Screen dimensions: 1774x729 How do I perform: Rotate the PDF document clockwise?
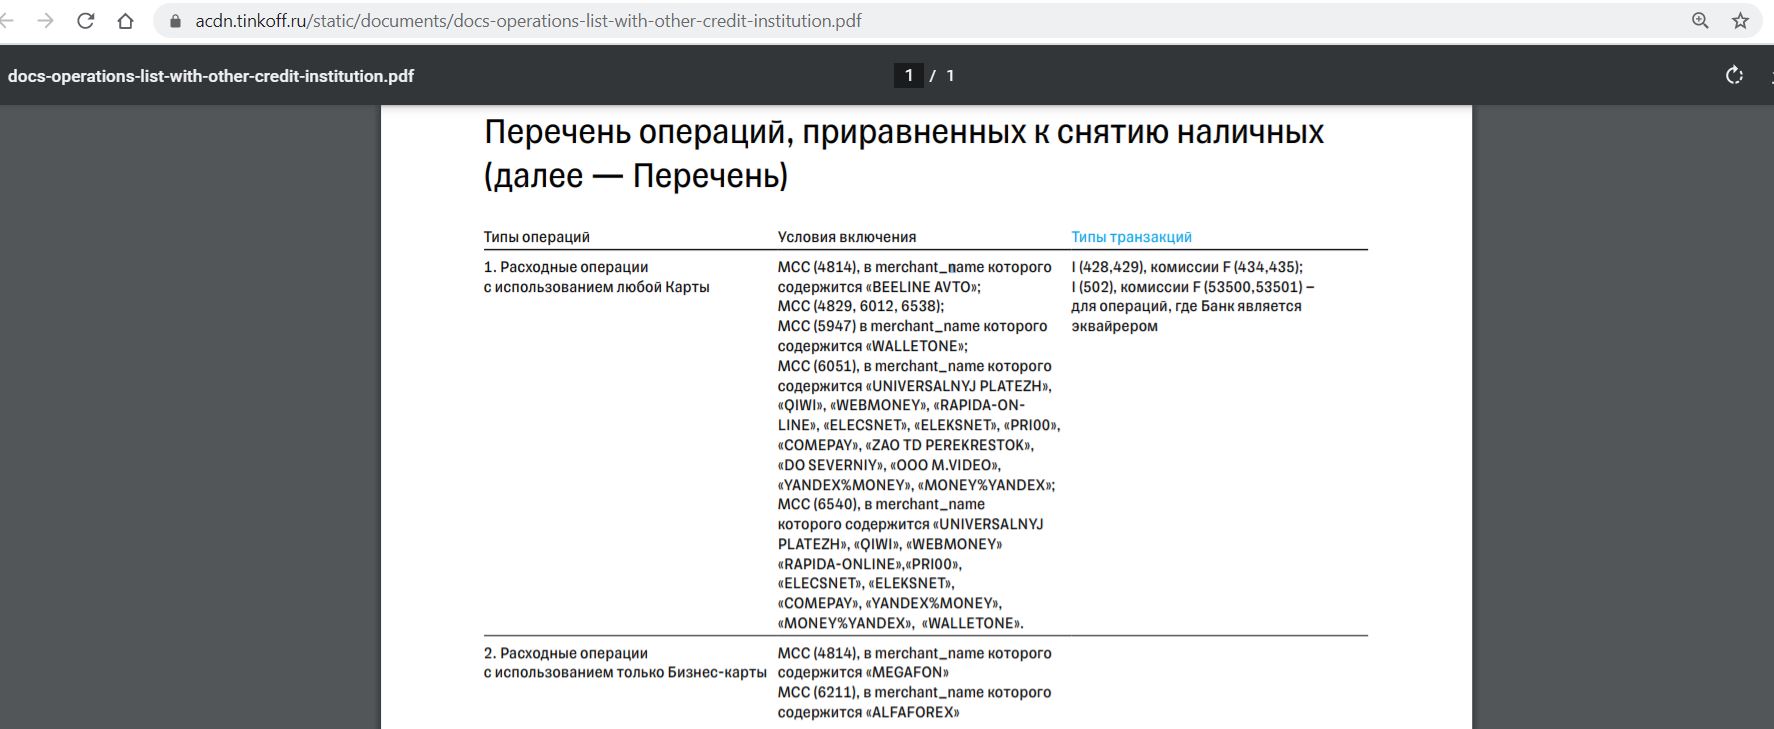1734,75
